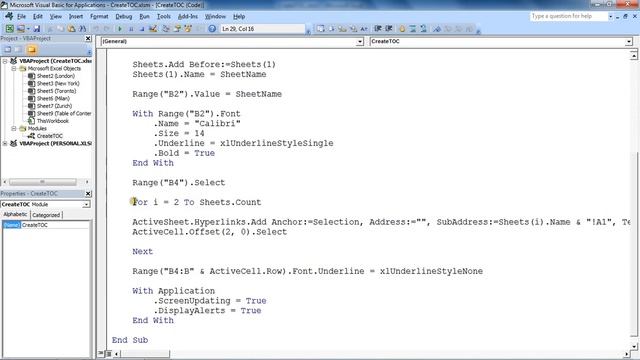Click the Outdent icon

tap(389, 29)
